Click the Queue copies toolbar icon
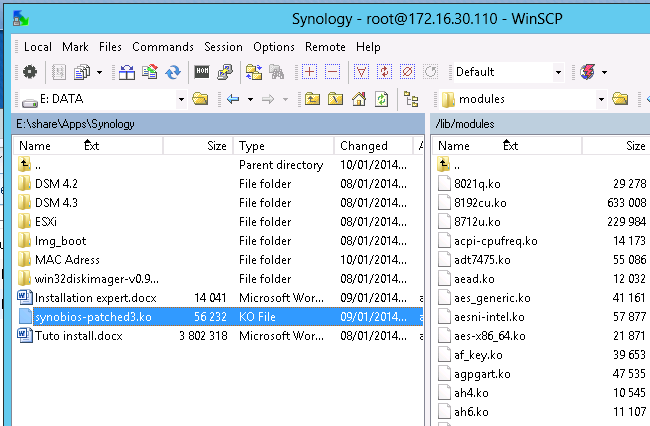 pyautogui.click(x=82, y=72)
